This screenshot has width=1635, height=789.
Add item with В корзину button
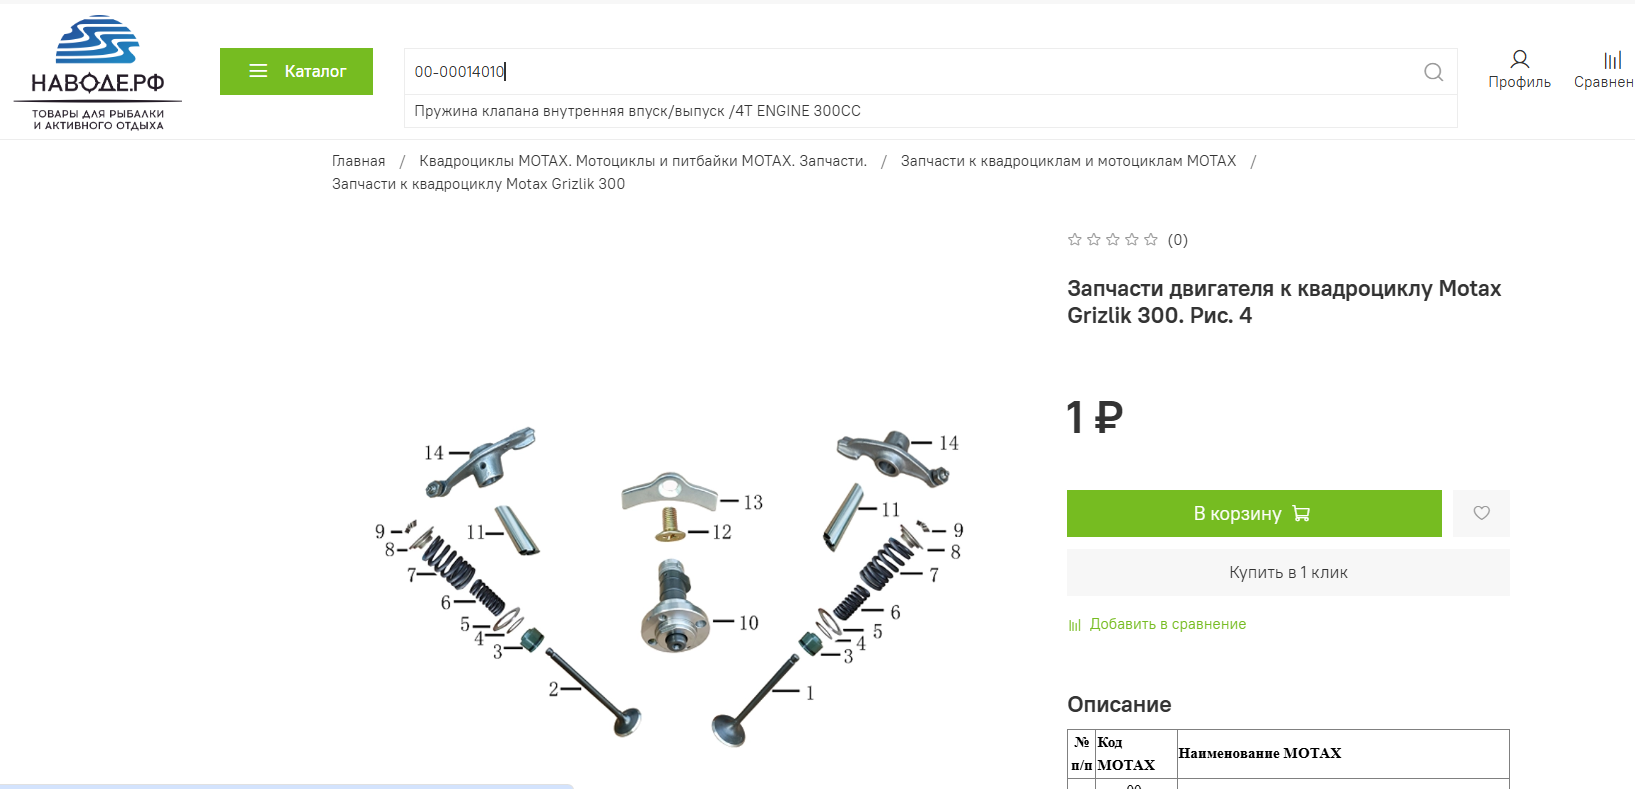pyautogui.click(x=1254, y=513)
